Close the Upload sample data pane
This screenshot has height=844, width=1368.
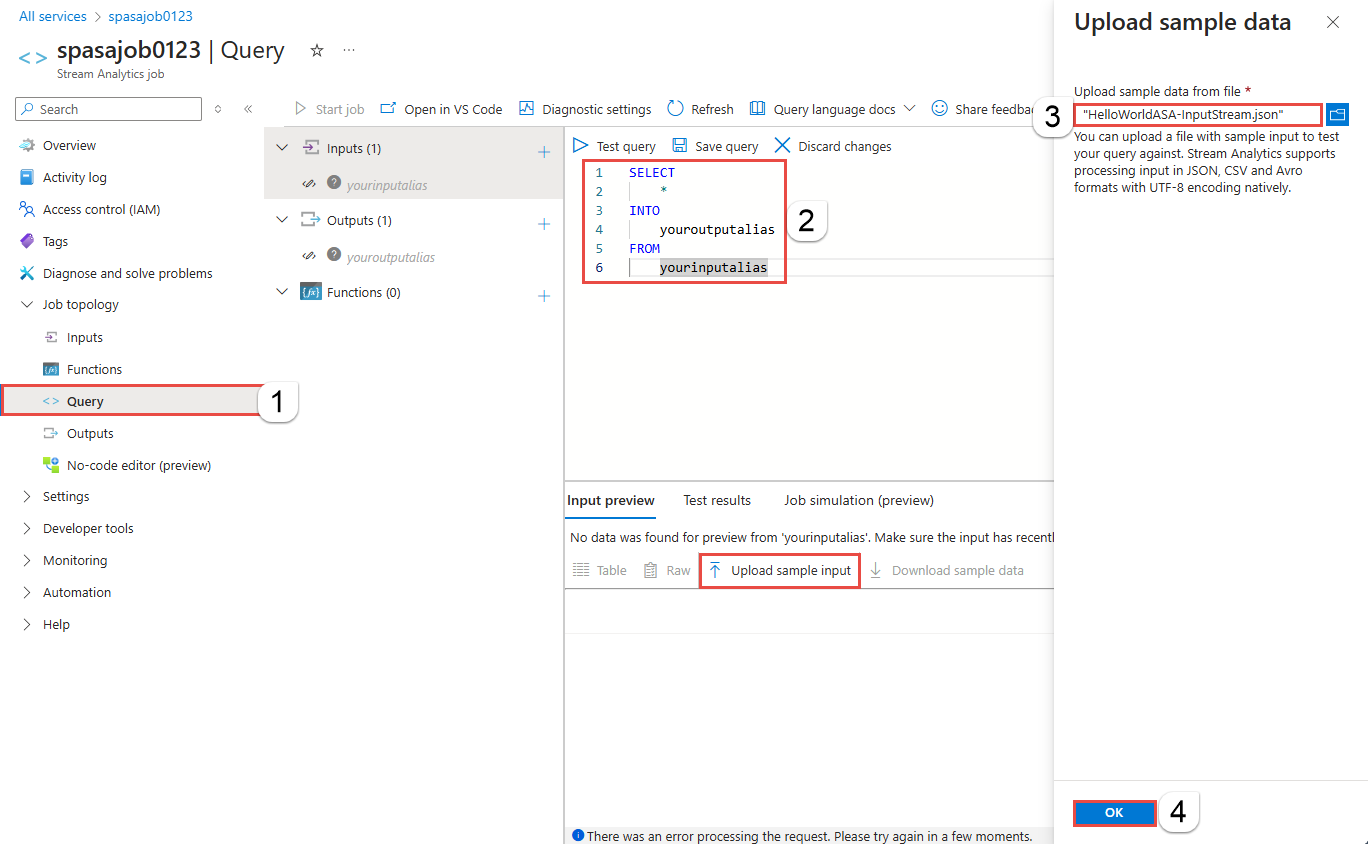pos(1332,22)
